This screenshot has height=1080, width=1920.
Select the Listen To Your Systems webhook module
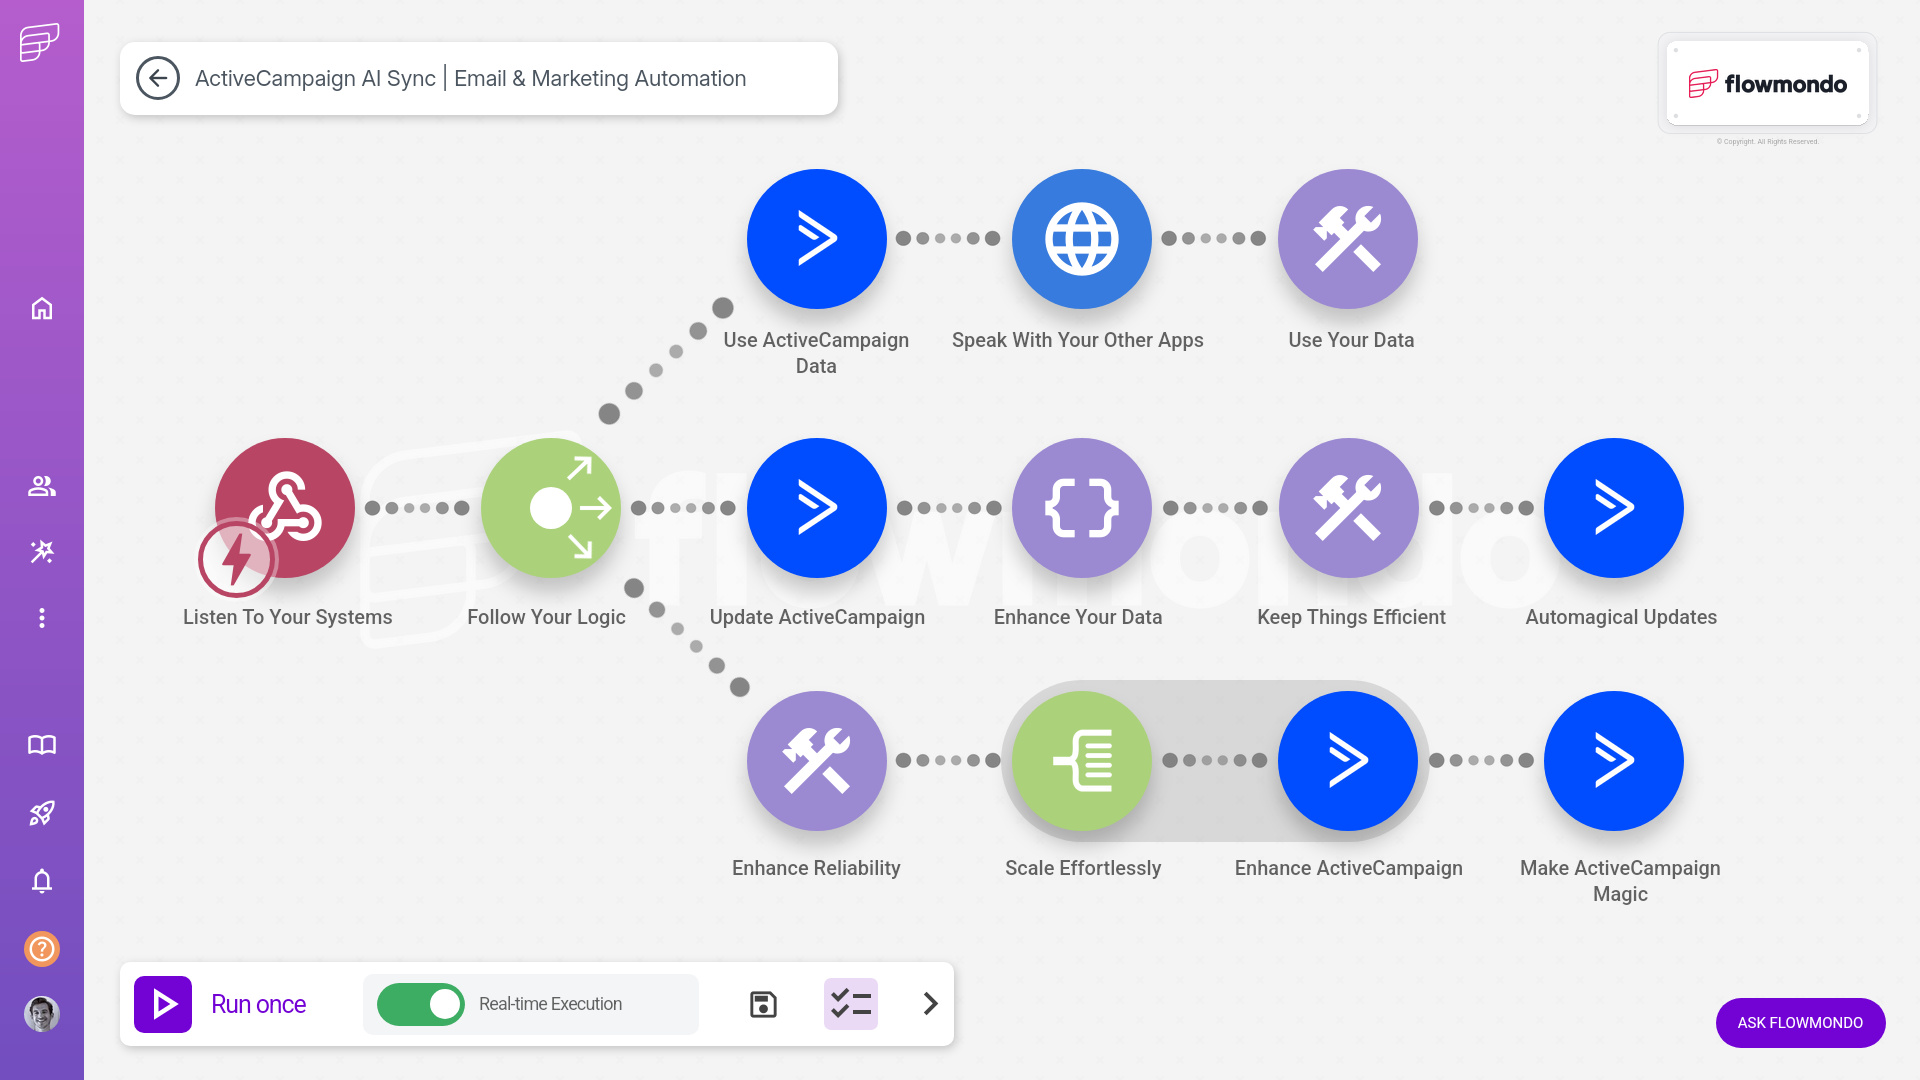285,508
